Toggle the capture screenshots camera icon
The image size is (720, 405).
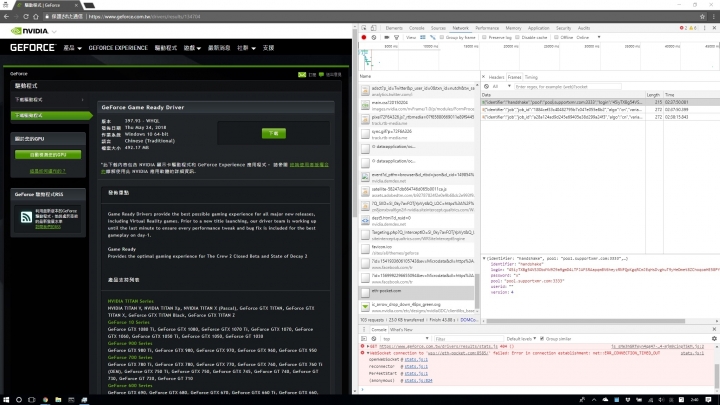coord(387,37)
